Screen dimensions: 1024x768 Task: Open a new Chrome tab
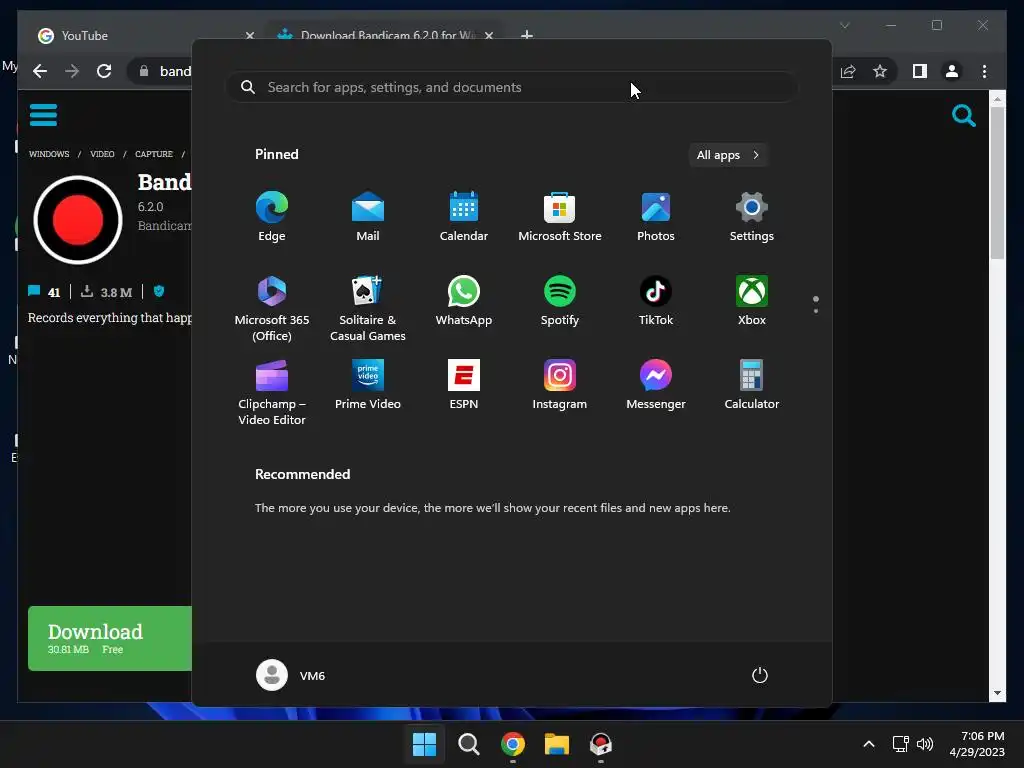click(x=527, y=35)
